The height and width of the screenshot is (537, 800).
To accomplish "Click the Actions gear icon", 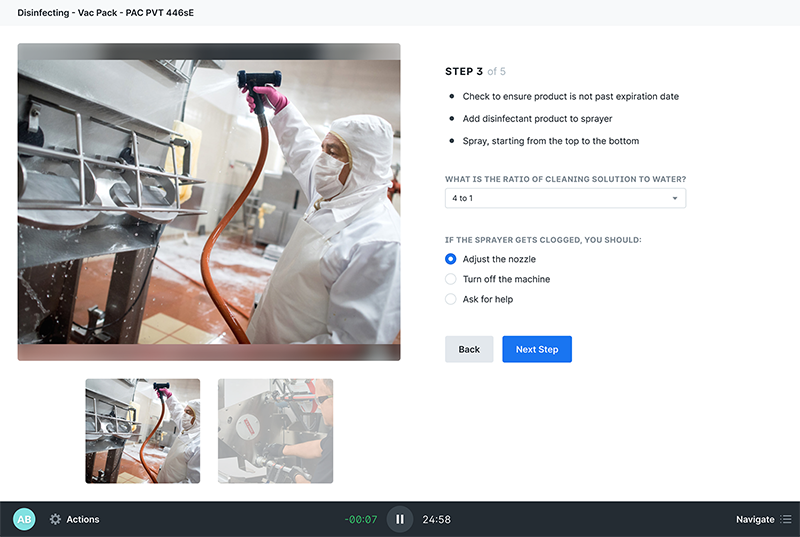I will 55,519.
